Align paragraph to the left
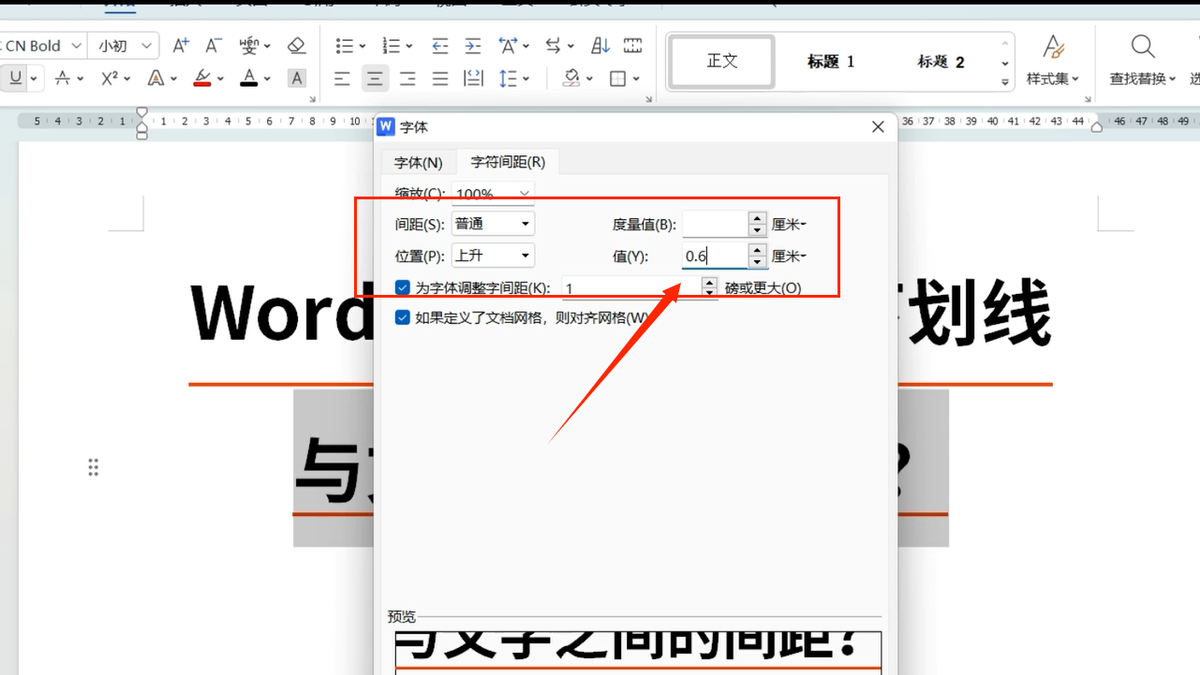Screen dimensions: 1200x675 tap(343, 78)
